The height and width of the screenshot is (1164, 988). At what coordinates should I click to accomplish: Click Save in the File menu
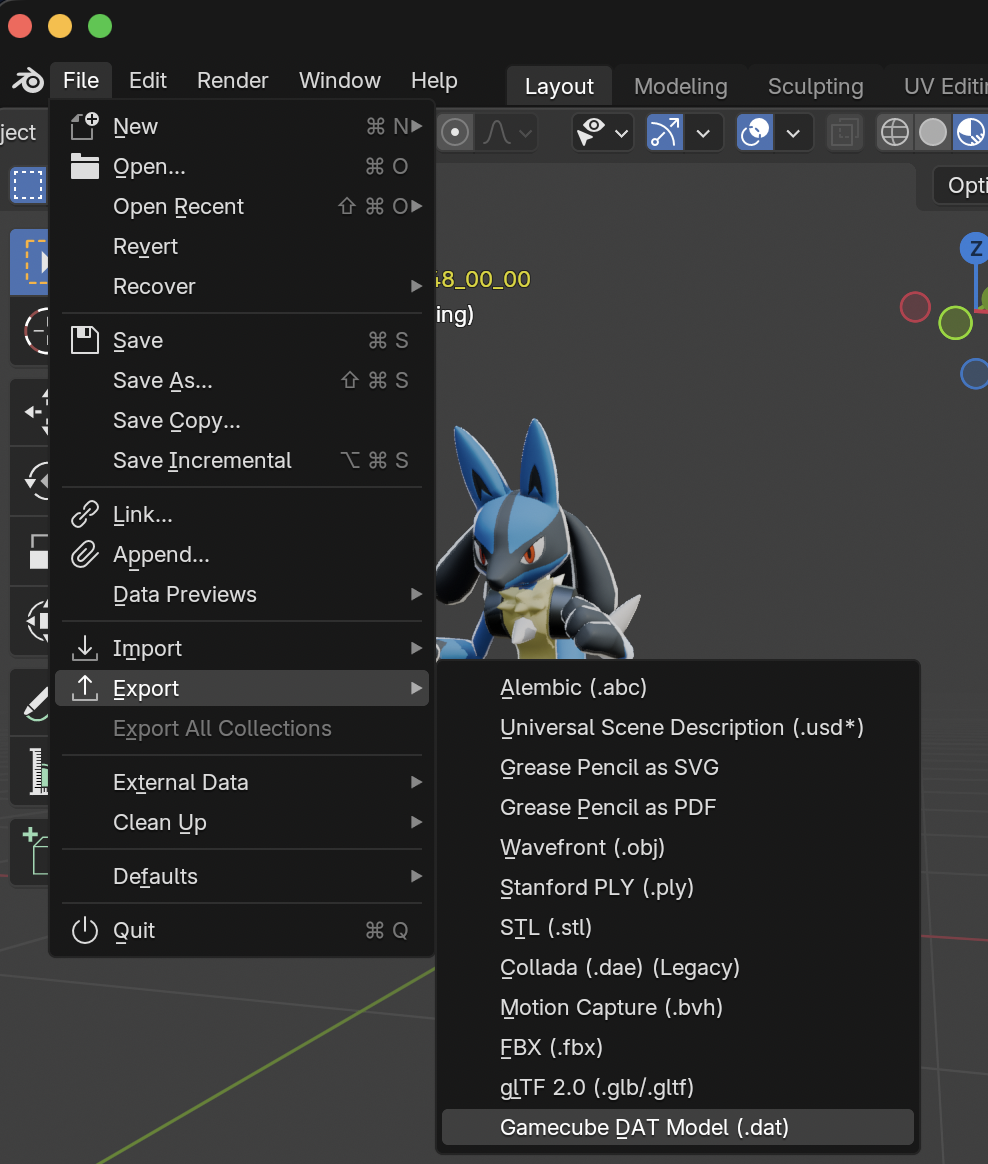click(242, 341)
